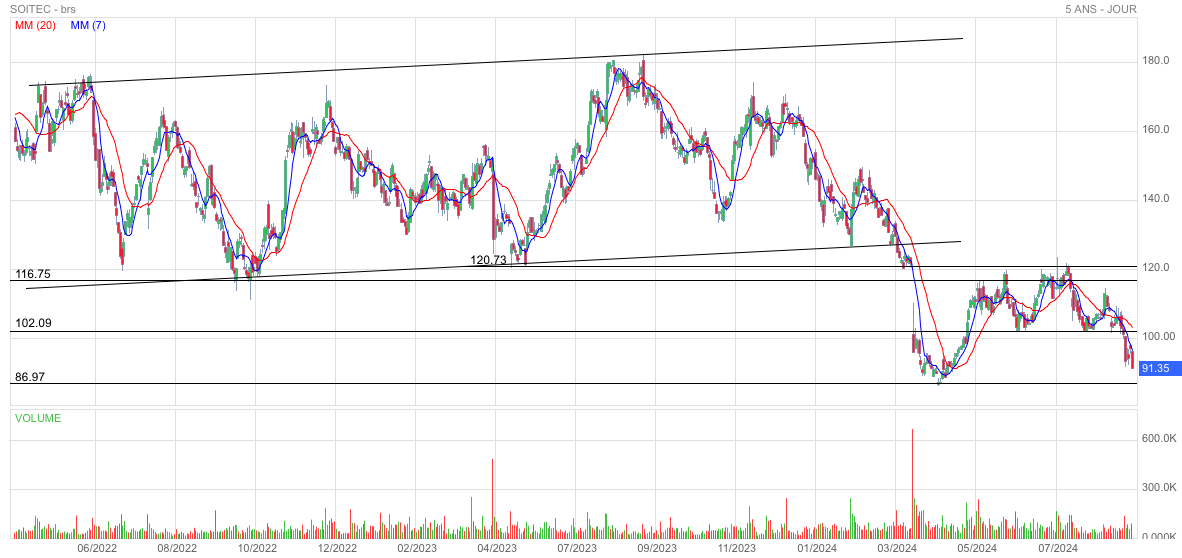Select the blue MM (7) legend label
This screenshot has width=1182, height=558.
[x=88, y=25]
